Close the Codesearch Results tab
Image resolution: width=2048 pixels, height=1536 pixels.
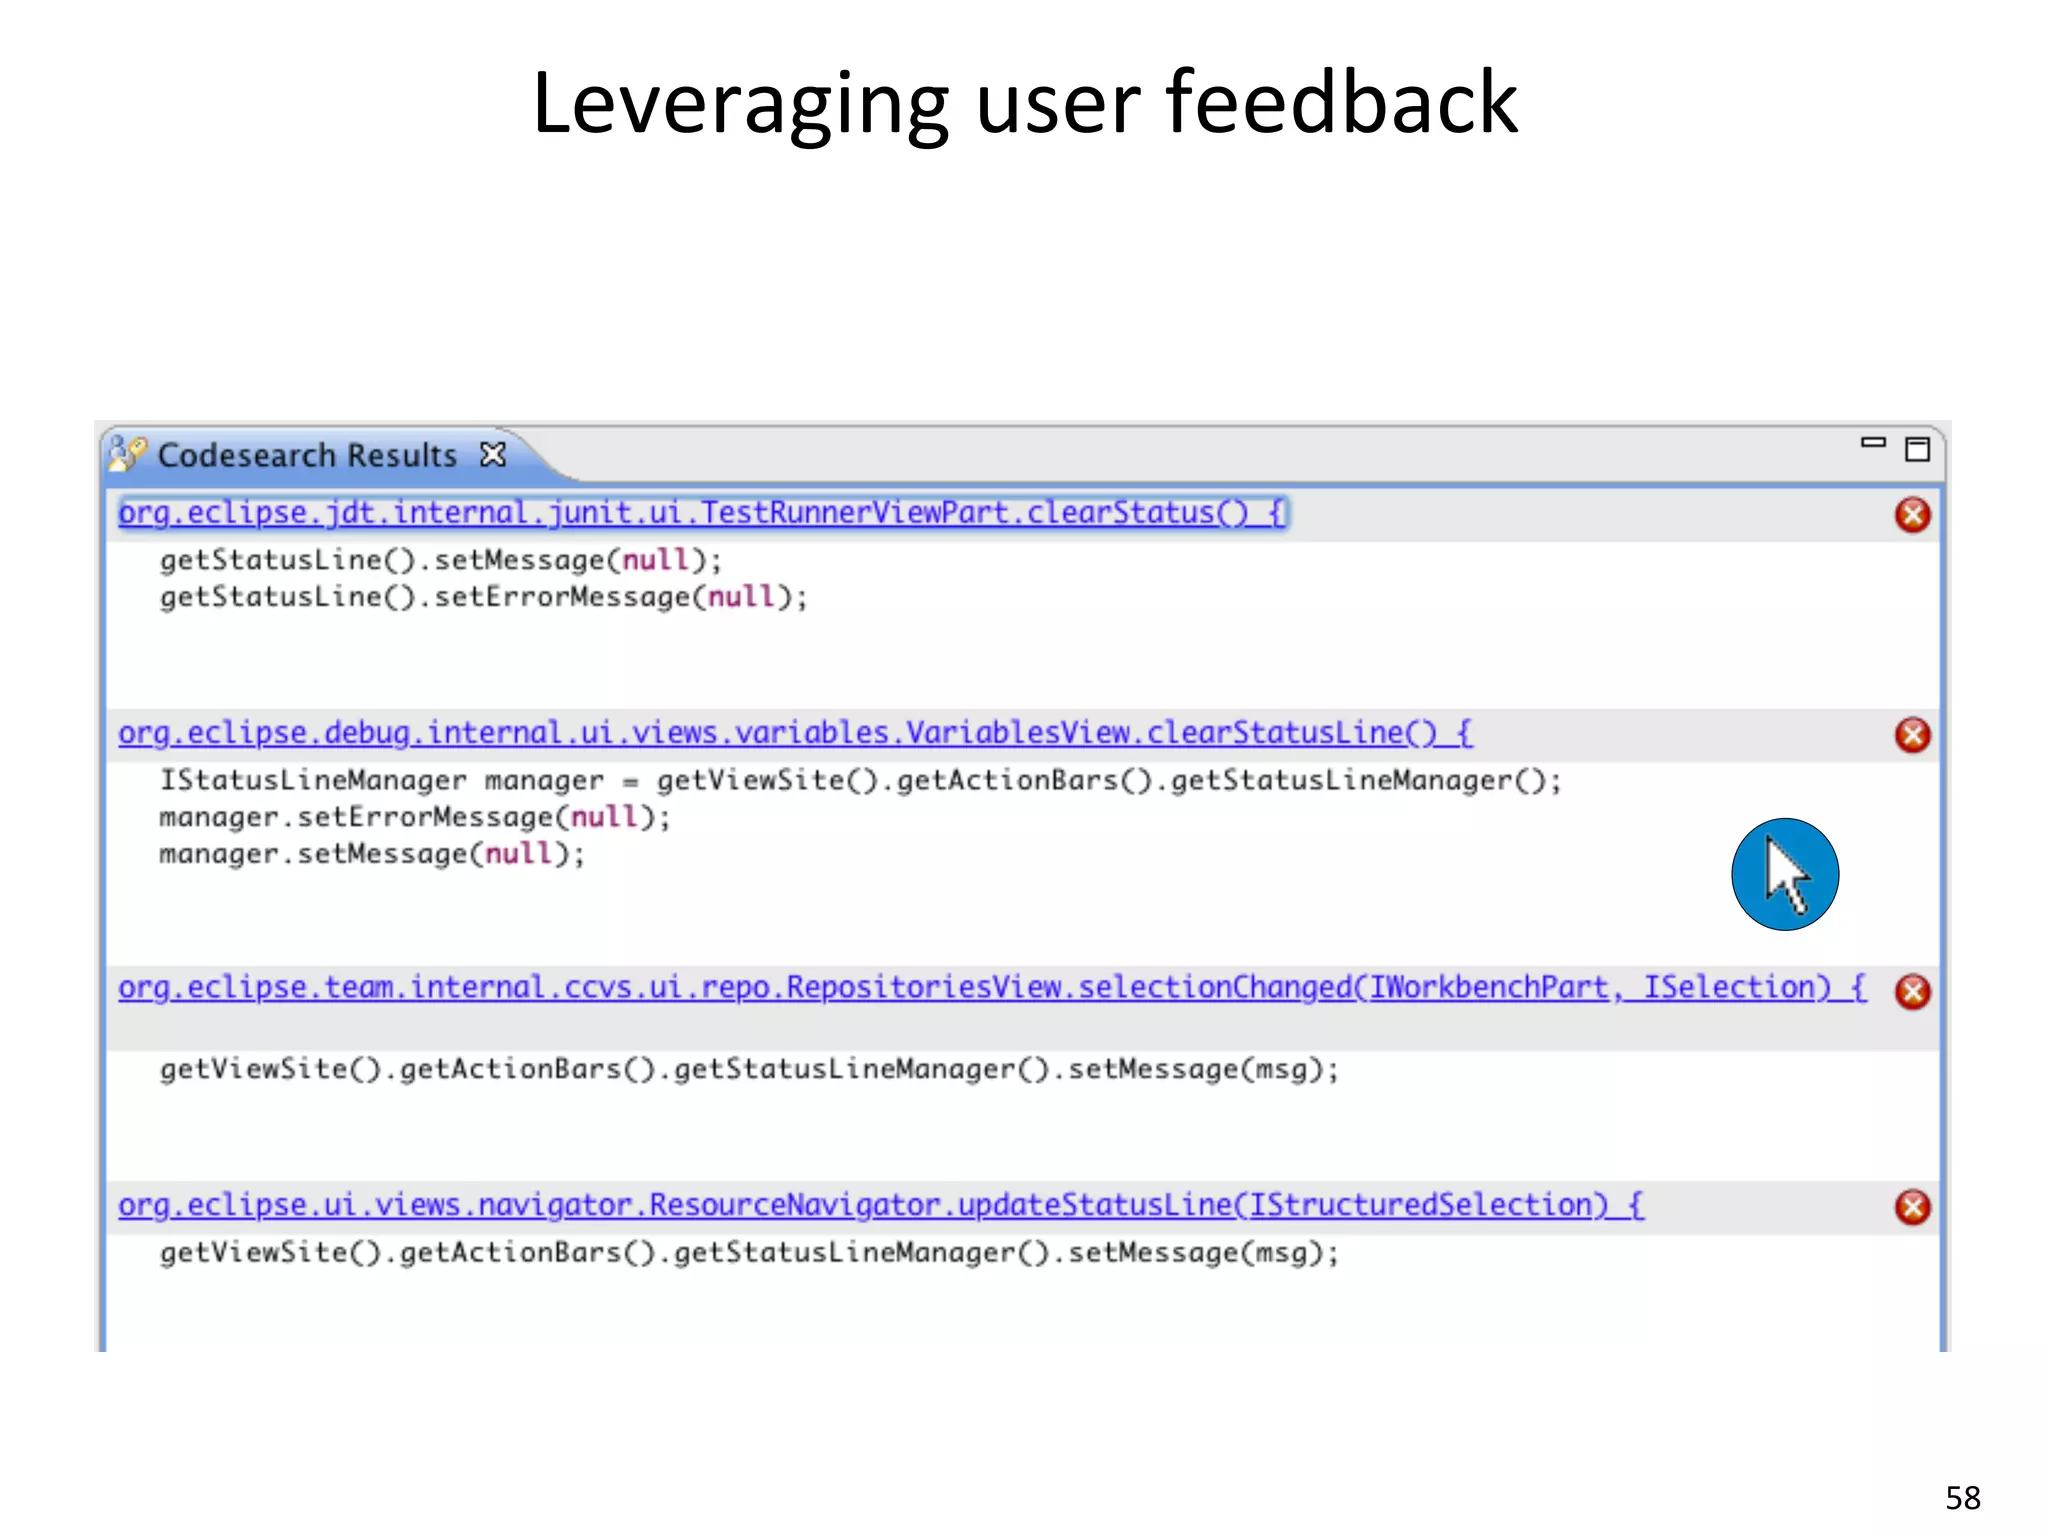(493, 455)
